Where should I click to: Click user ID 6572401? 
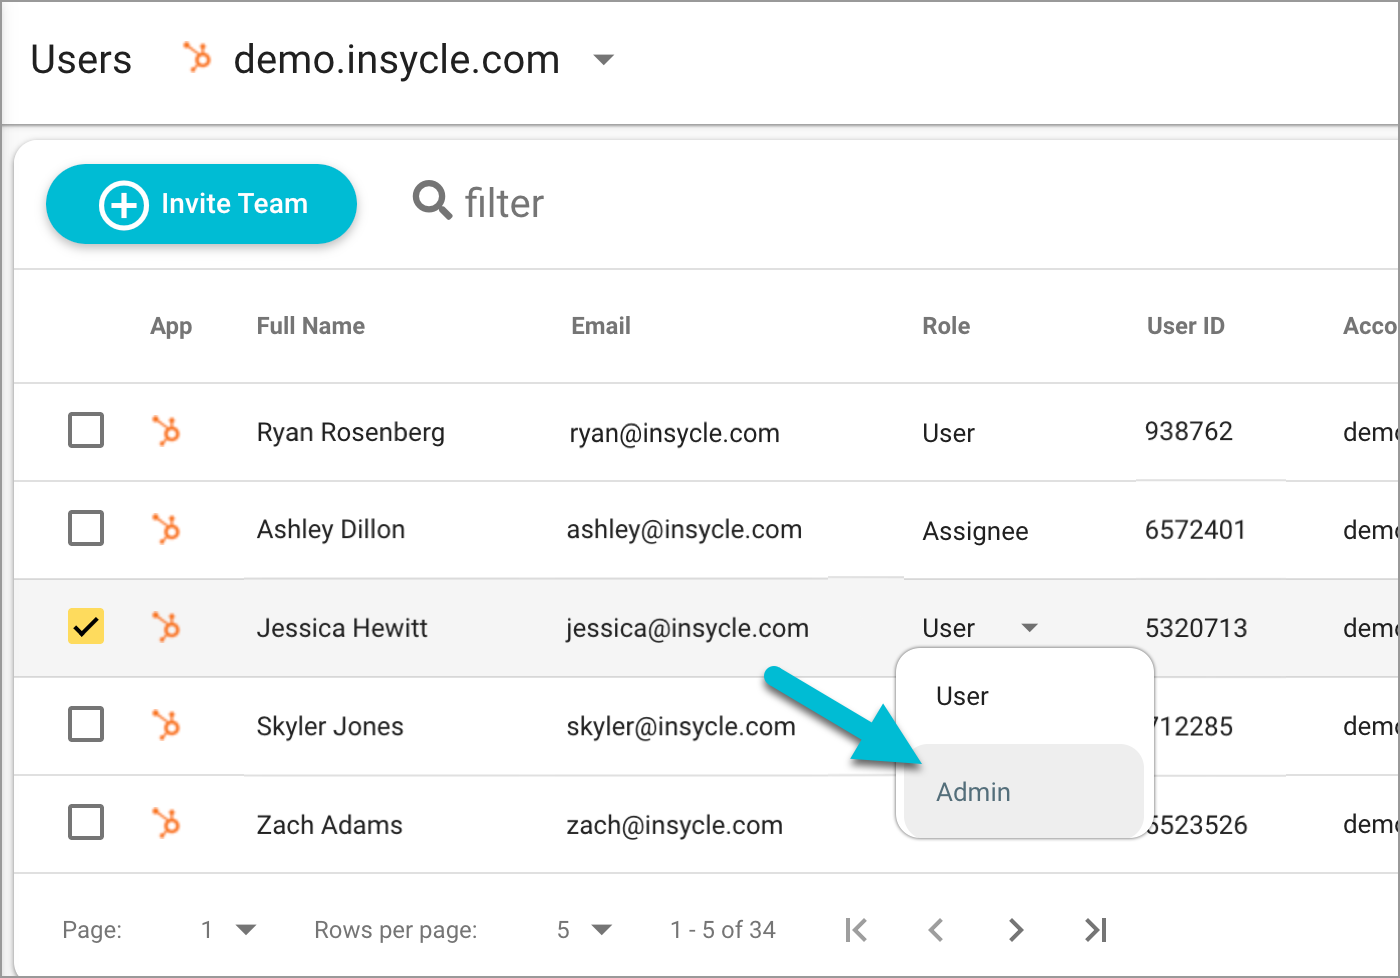tap(1195, 529)
